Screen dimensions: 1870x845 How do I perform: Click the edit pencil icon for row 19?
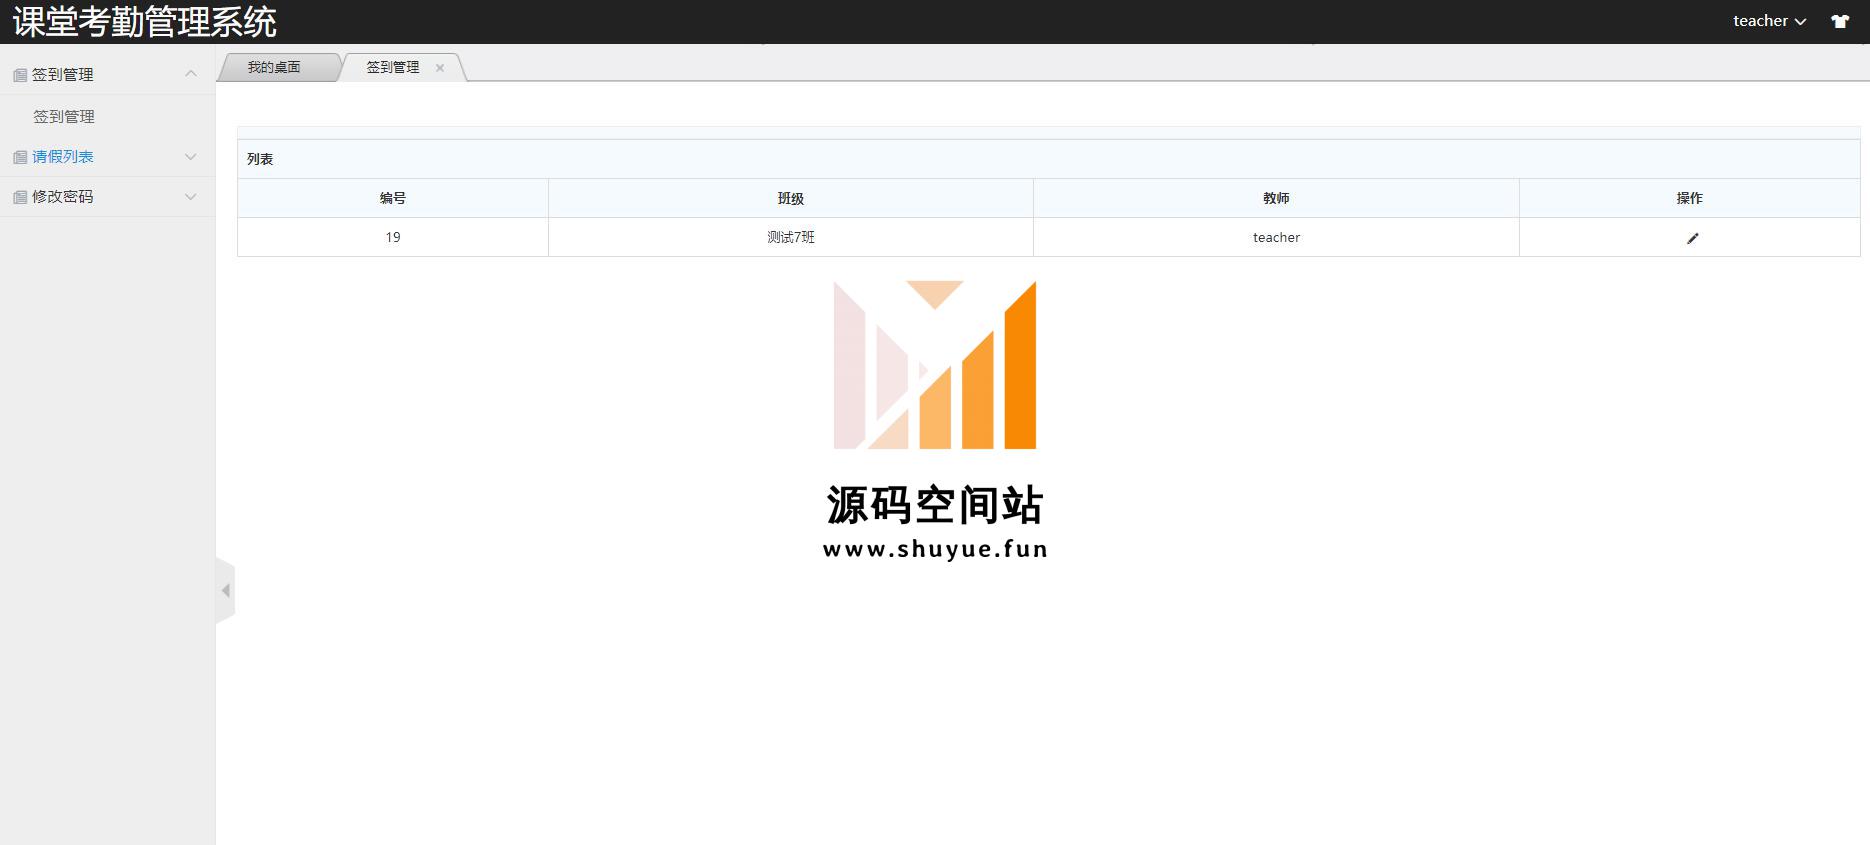click(1692, 238)
